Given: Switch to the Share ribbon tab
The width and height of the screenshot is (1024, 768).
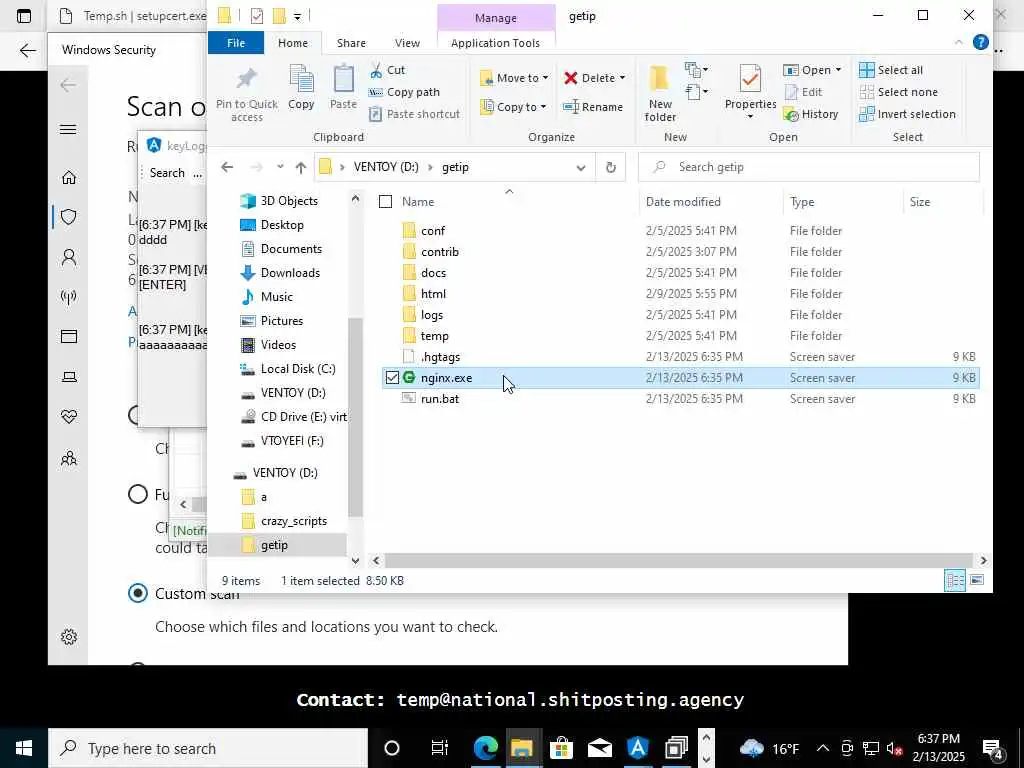Looking at the screenshot, I should [351, 42].
